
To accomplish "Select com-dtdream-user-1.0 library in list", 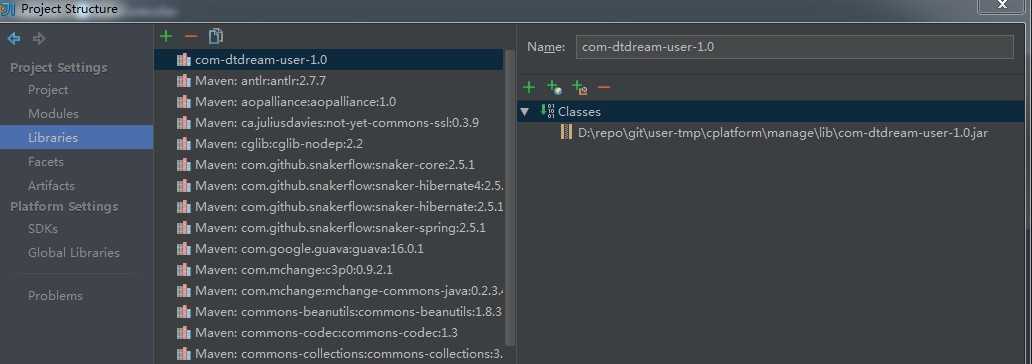I will tap(329, 59).
